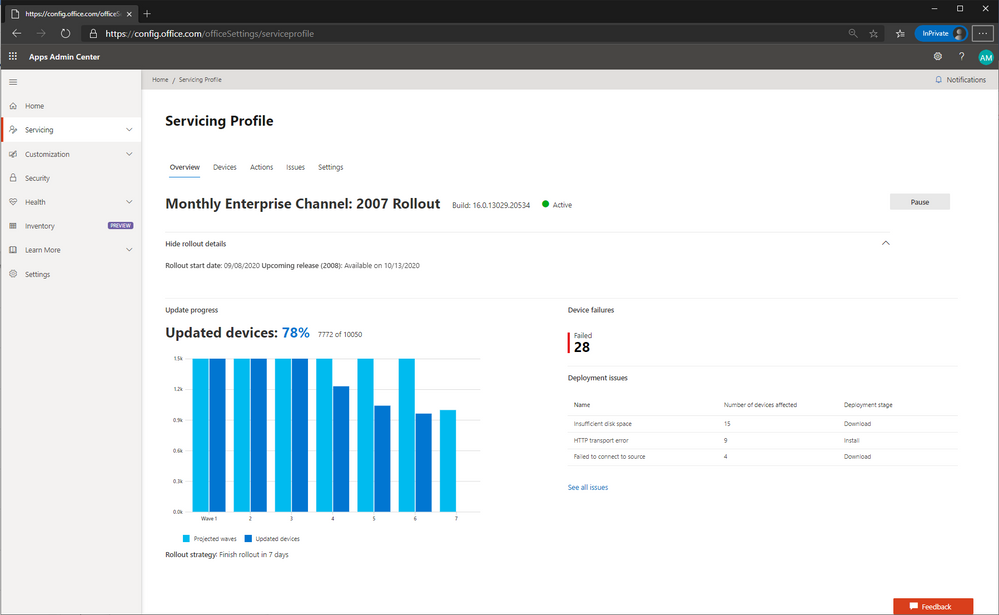
Task: Switch to the Devices tab
Action: 224,167
